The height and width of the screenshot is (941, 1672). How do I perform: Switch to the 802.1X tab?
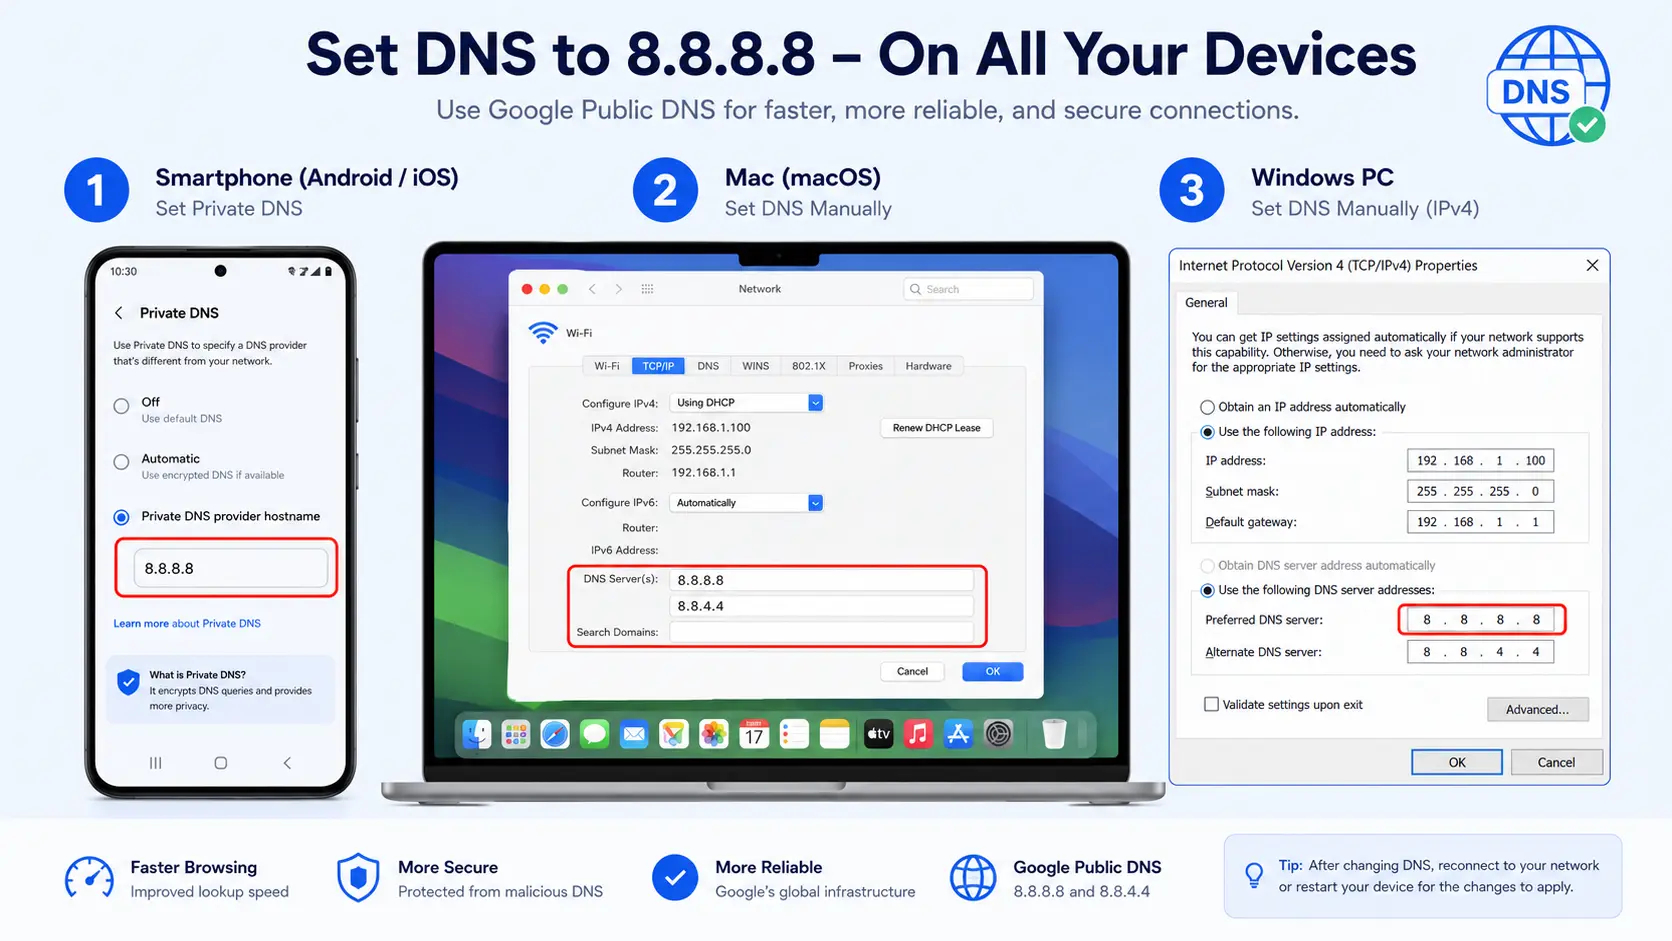click(x=809, y=366)
